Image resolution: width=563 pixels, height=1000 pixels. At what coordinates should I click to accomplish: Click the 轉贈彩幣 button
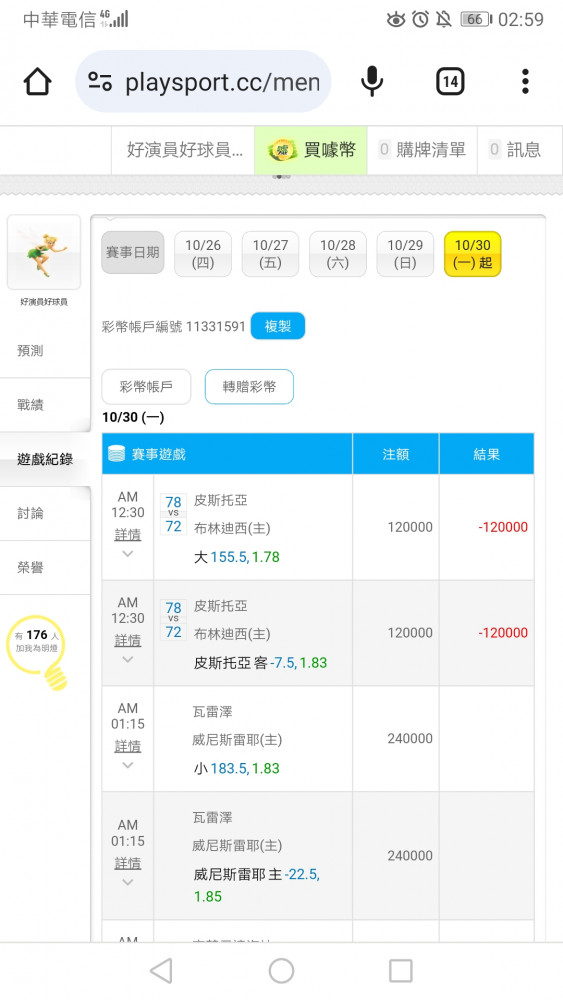point(249,386)
